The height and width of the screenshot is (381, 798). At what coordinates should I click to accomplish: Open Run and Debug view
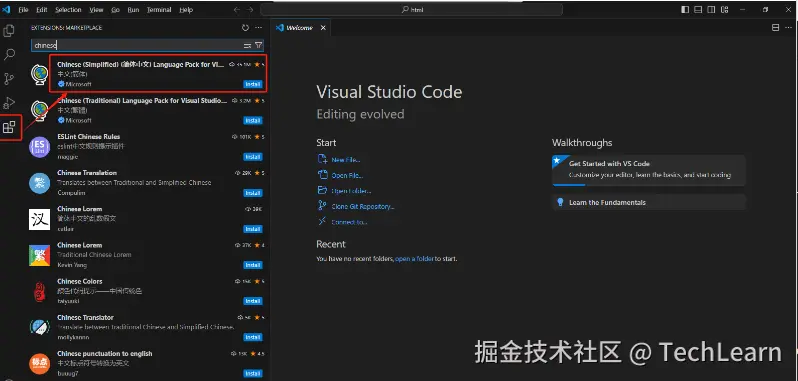pos(9,103)
